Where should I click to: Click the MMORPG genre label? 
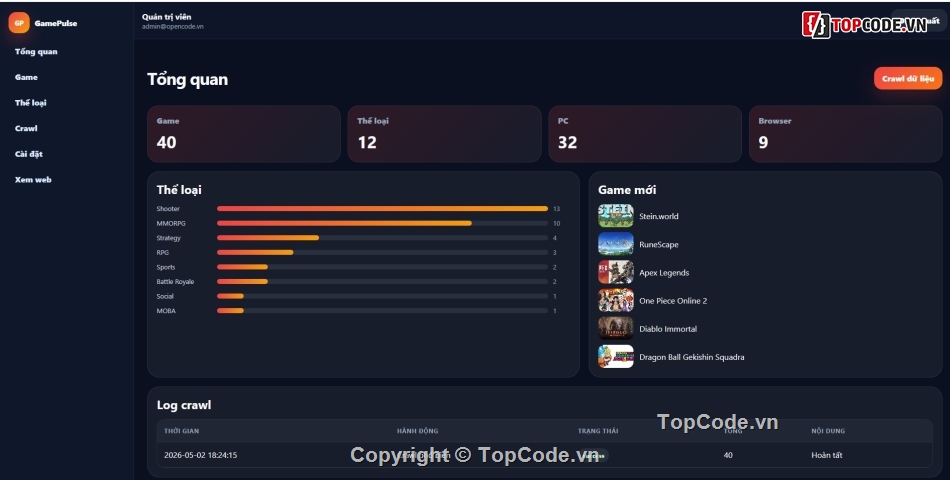171,223
